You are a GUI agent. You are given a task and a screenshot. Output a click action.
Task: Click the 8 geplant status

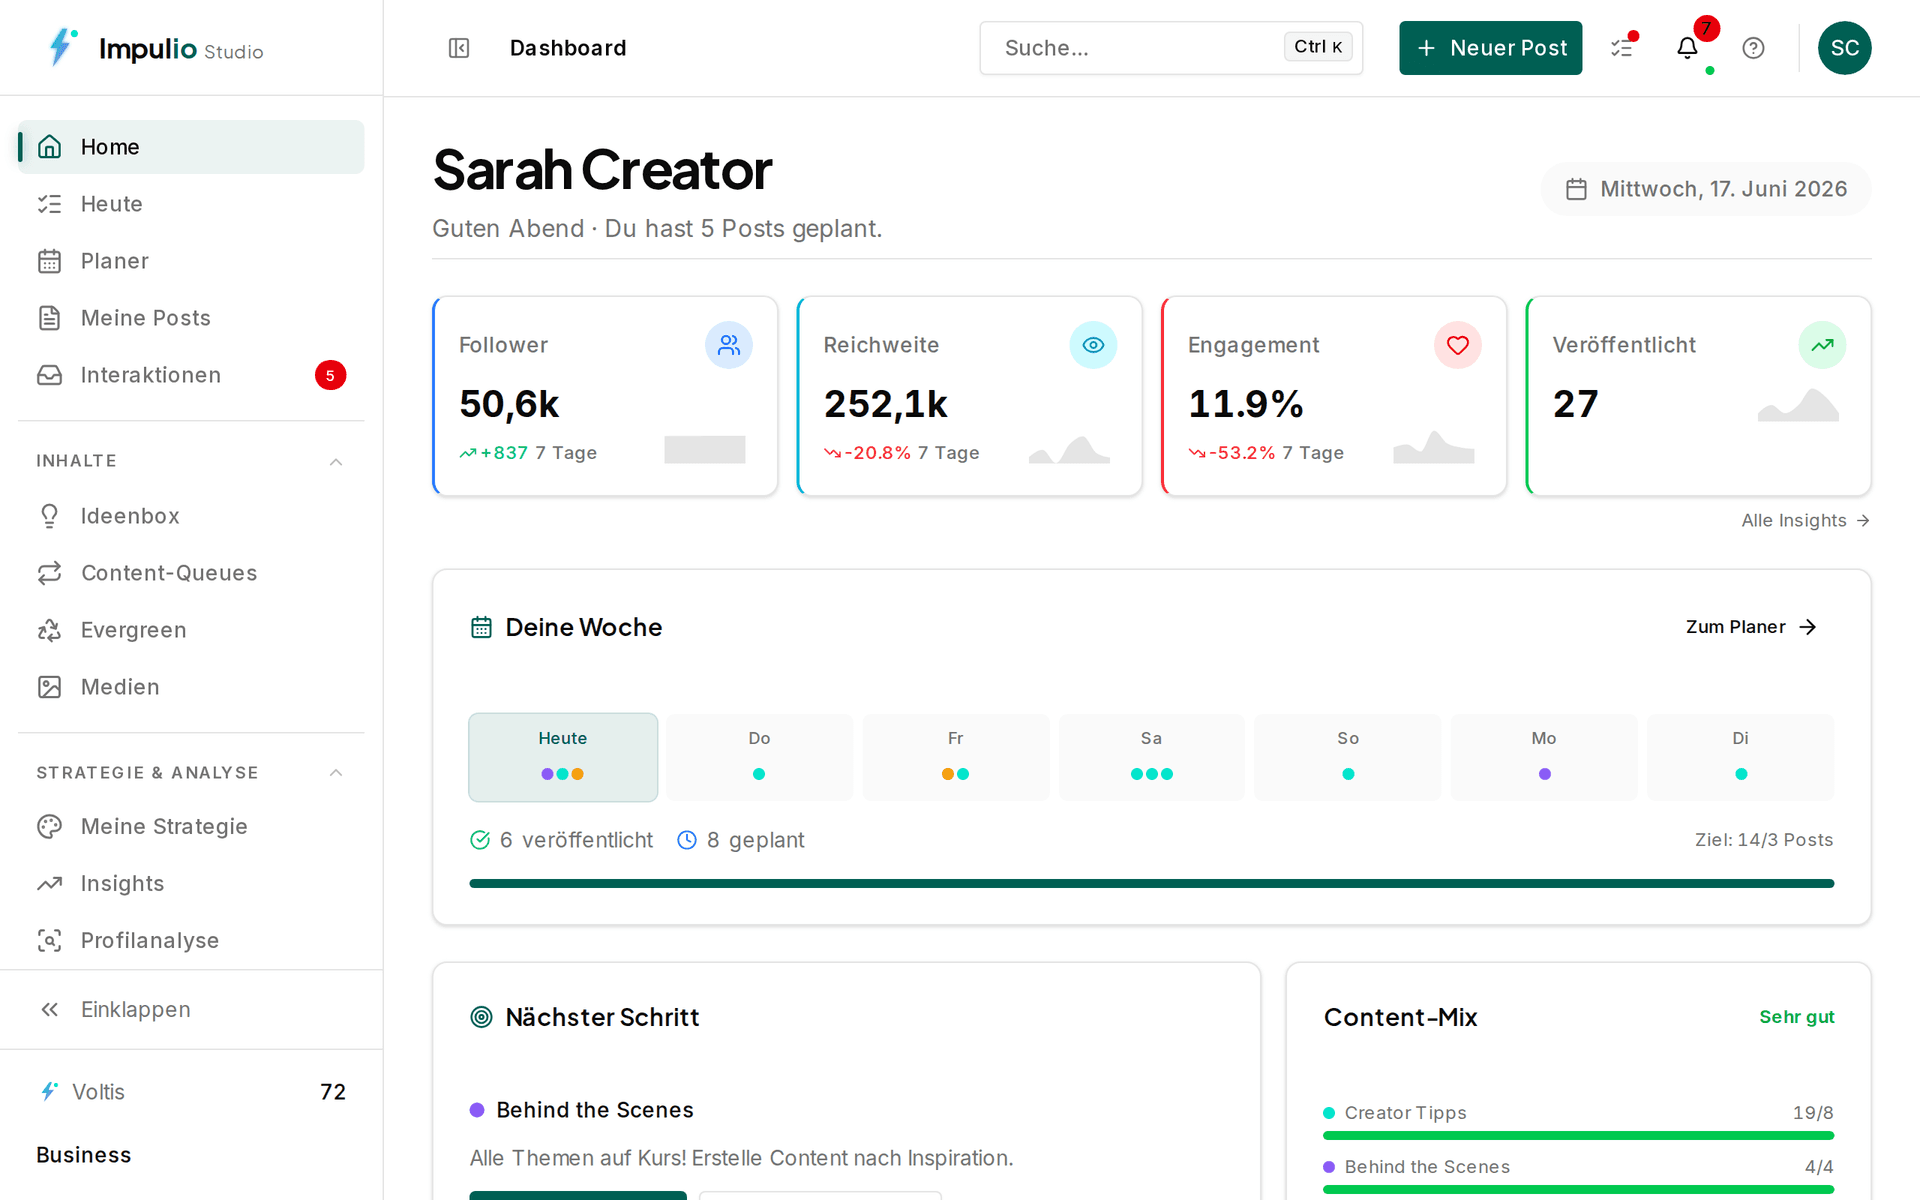pos(741,840)
